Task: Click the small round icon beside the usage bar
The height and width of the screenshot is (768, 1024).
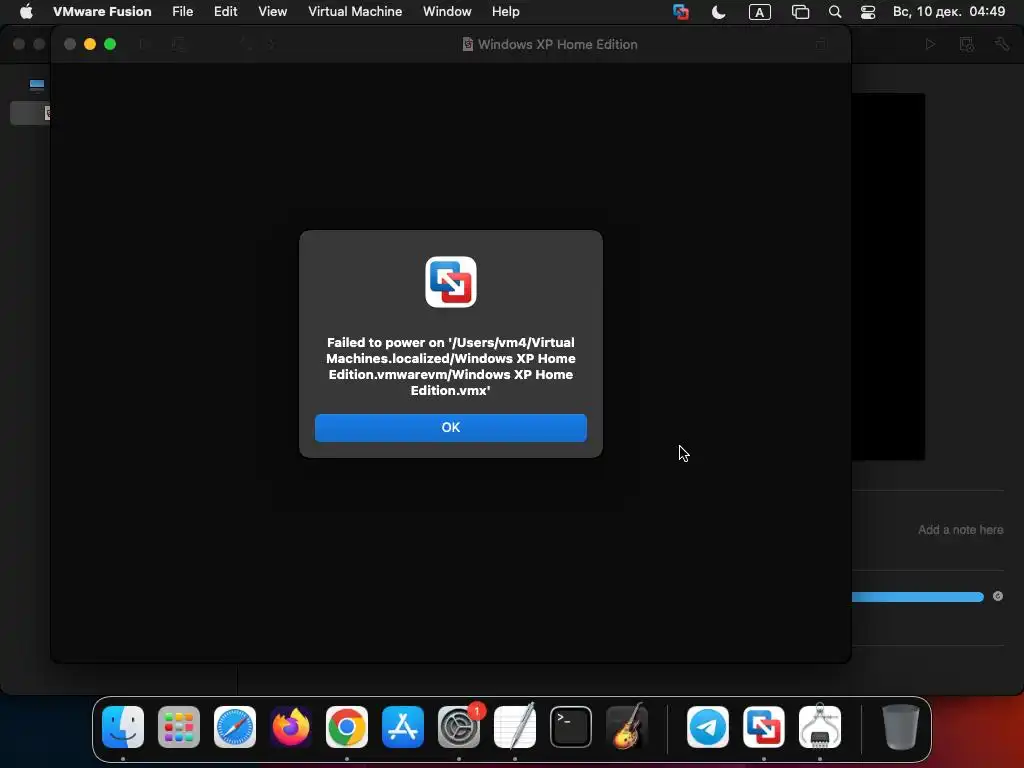Action: pyautogui.click(x=998, y=596)
